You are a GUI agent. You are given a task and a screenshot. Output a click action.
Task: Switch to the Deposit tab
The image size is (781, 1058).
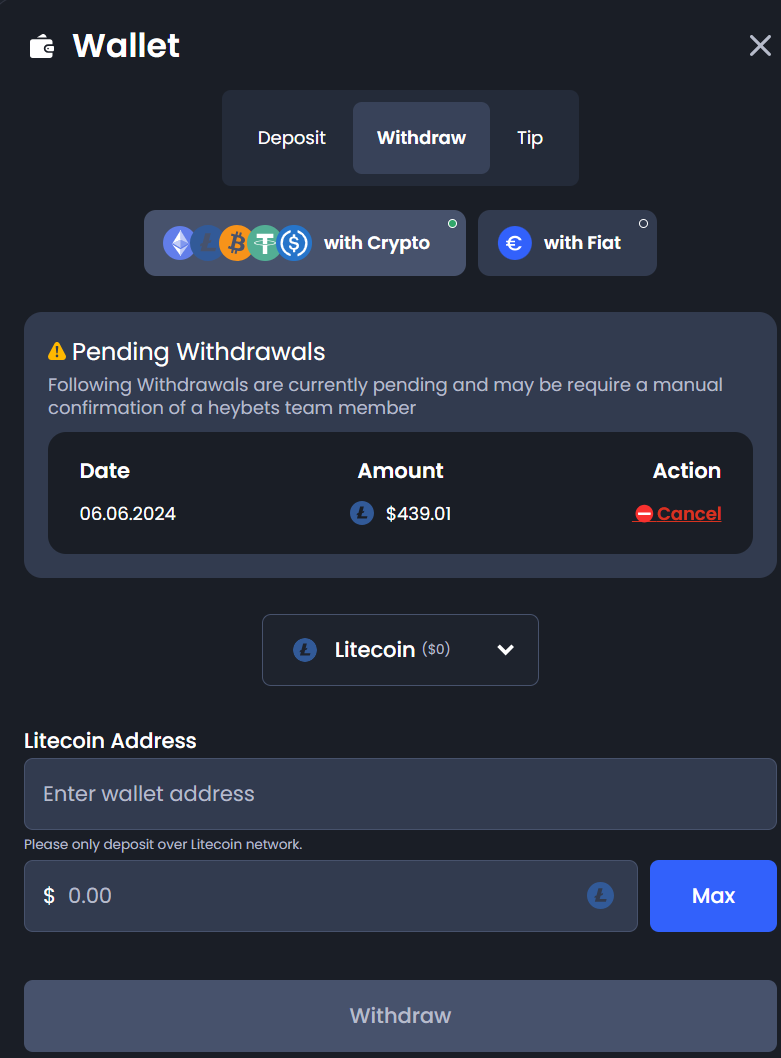pos(291,138)
